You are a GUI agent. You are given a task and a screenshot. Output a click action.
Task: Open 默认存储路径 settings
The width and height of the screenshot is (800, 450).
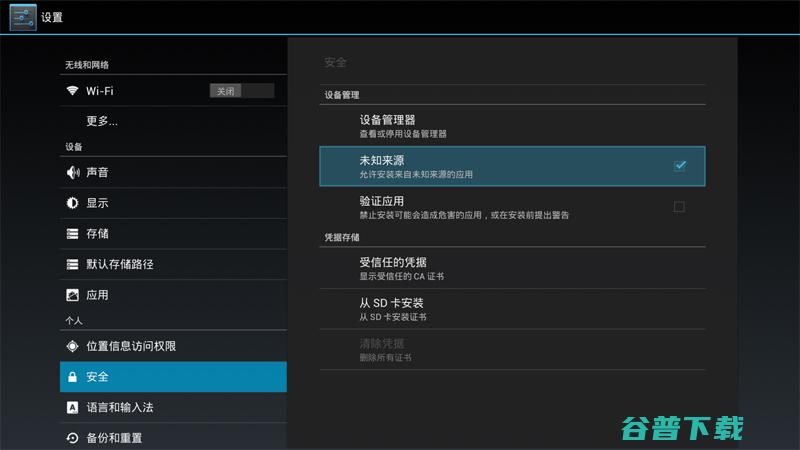coord(173,264)
